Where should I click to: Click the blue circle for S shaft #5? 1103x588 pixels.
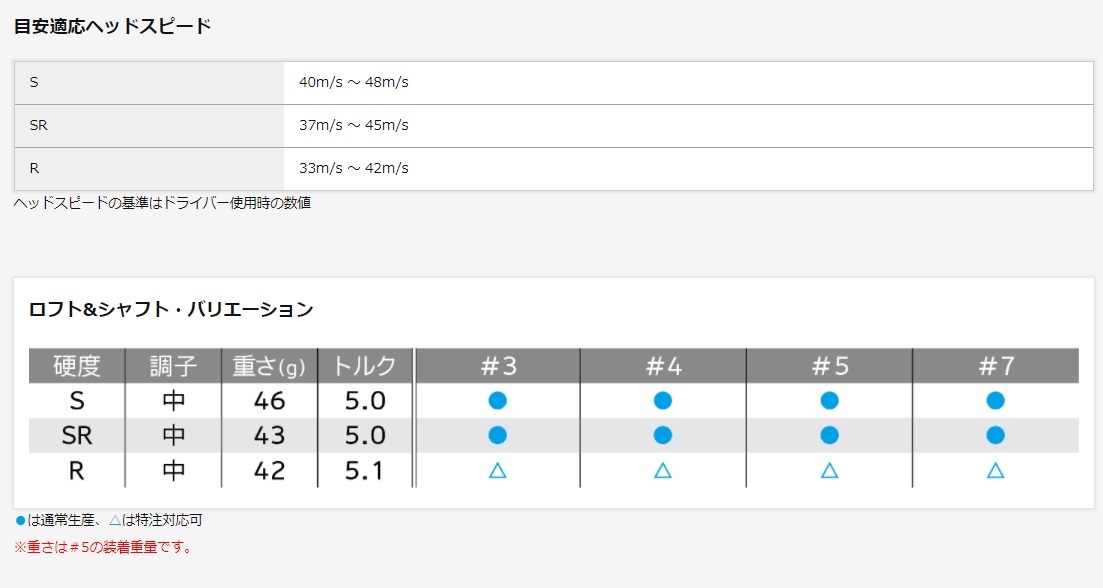pyautogui.click(x=829, y=400)
